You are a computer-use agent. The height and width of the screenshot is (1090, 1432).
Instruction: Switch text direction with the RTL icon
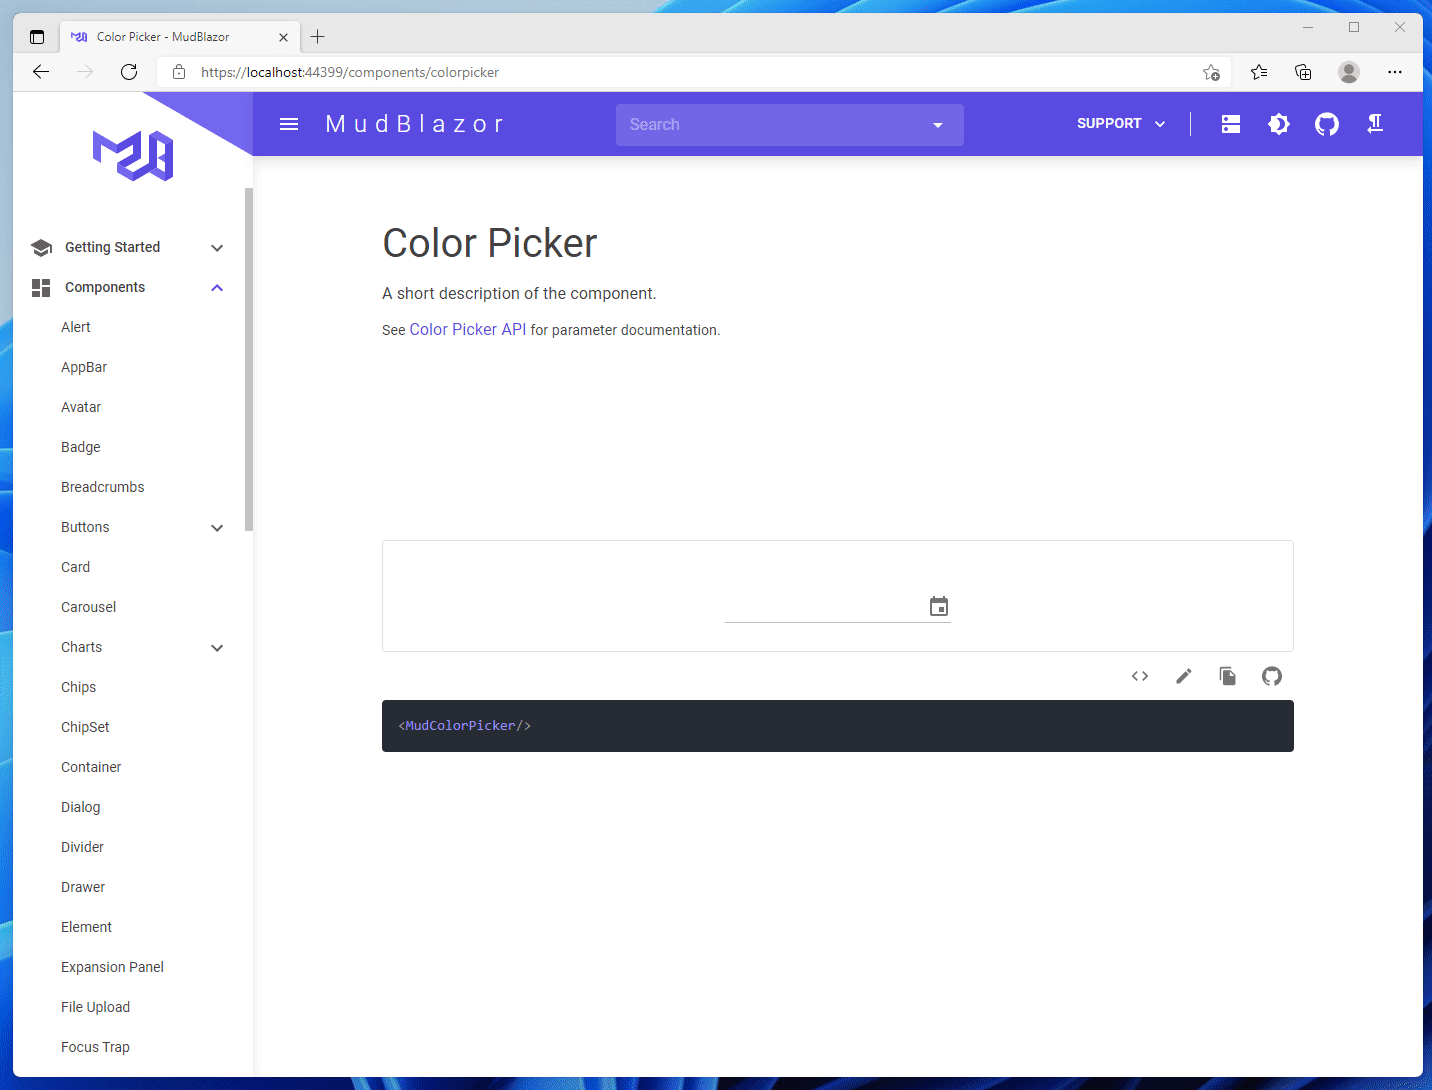[x=1375, y=123]
